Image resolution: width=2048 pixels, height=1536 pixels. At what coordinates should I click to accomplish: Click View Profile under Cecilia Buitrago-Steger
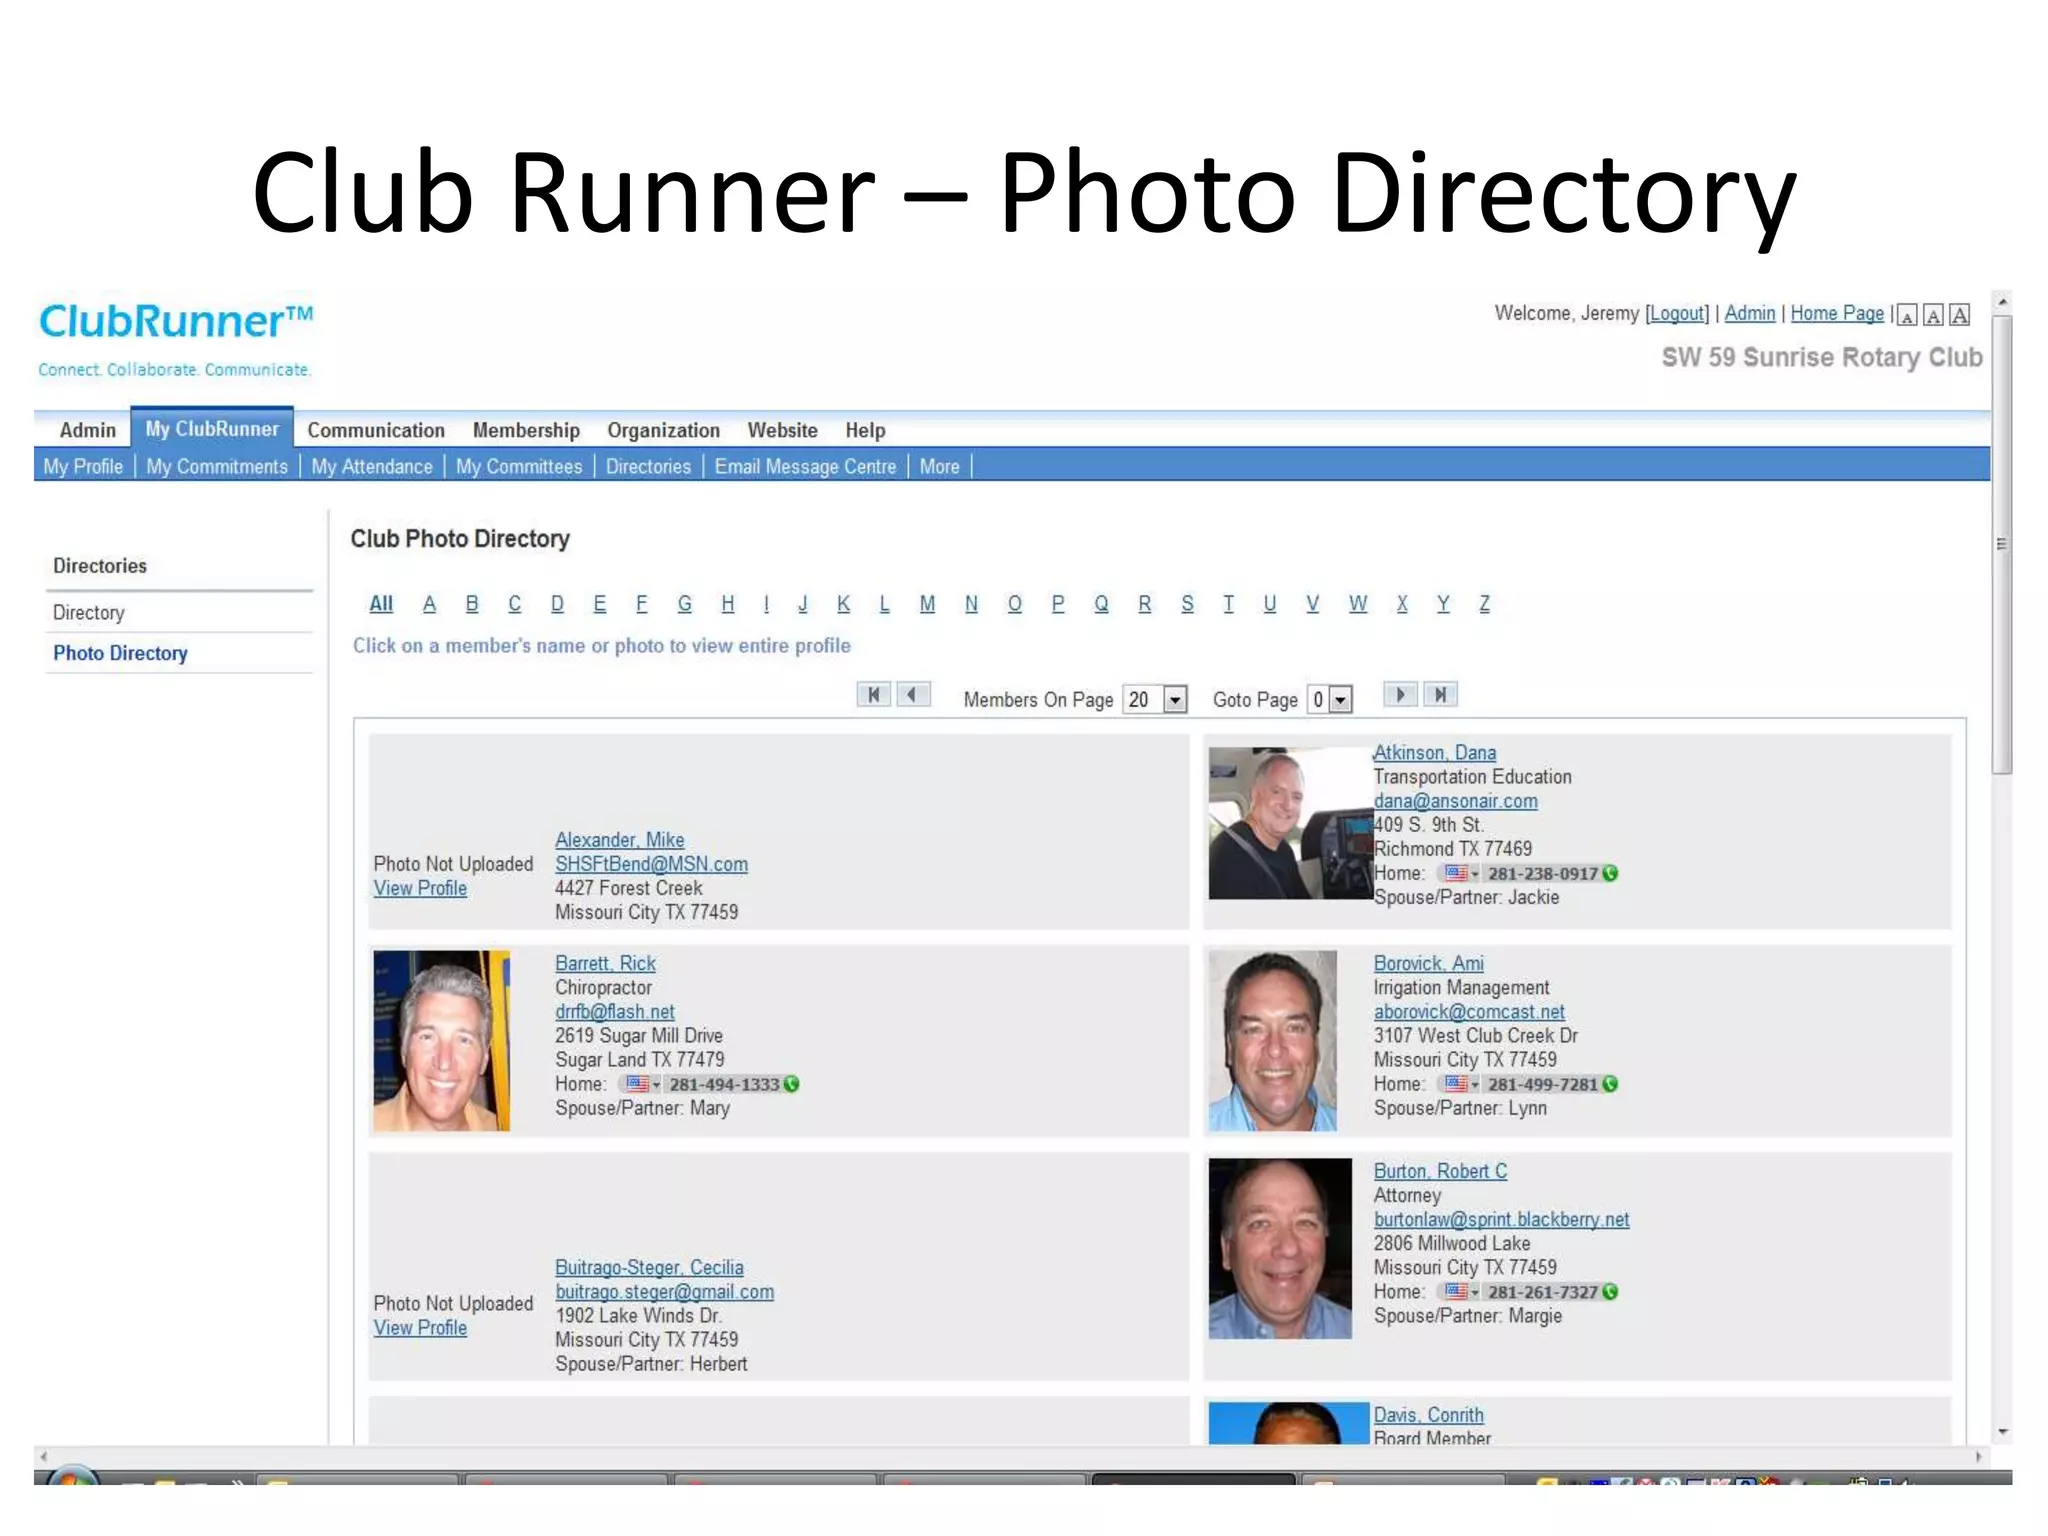(x=420, y=1329)
